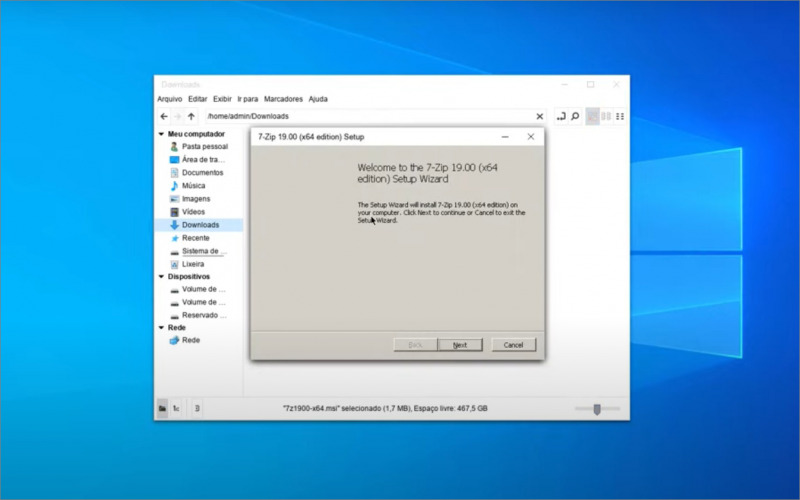Open the search magnifier in toolbar
The image size is (800, 500).
[x=575, y=116]
